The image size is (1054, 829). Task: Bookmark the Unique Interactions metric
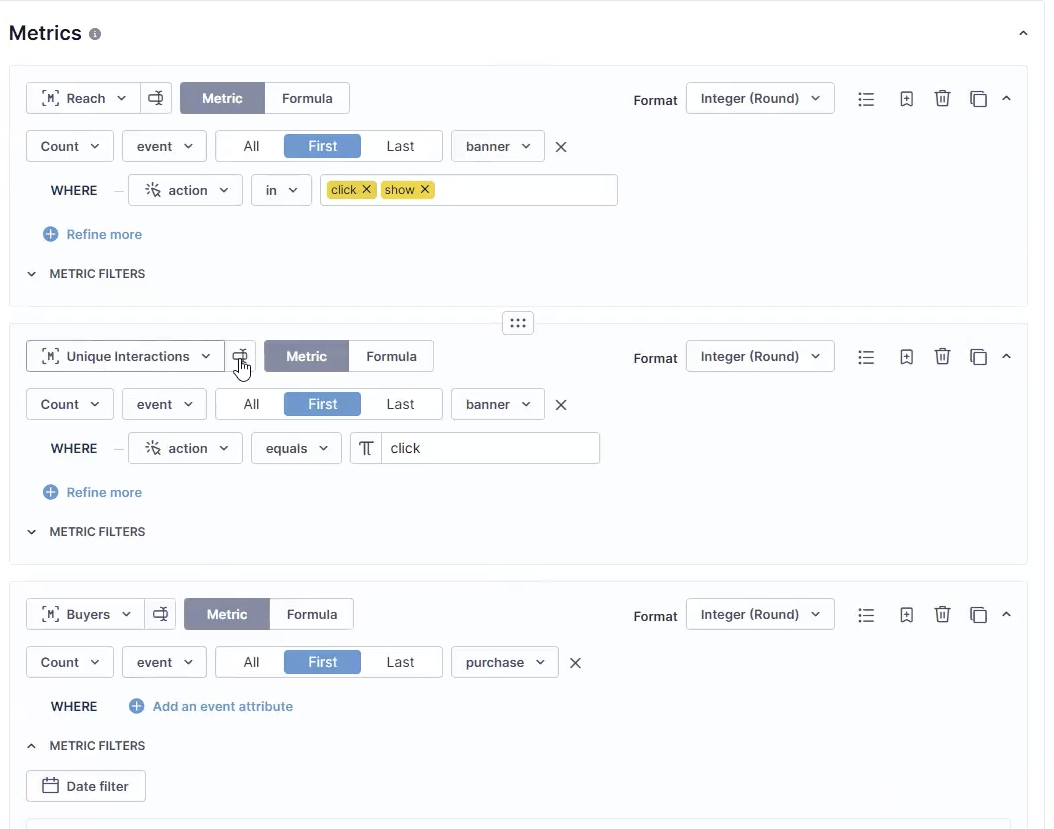tap(906, 357)
